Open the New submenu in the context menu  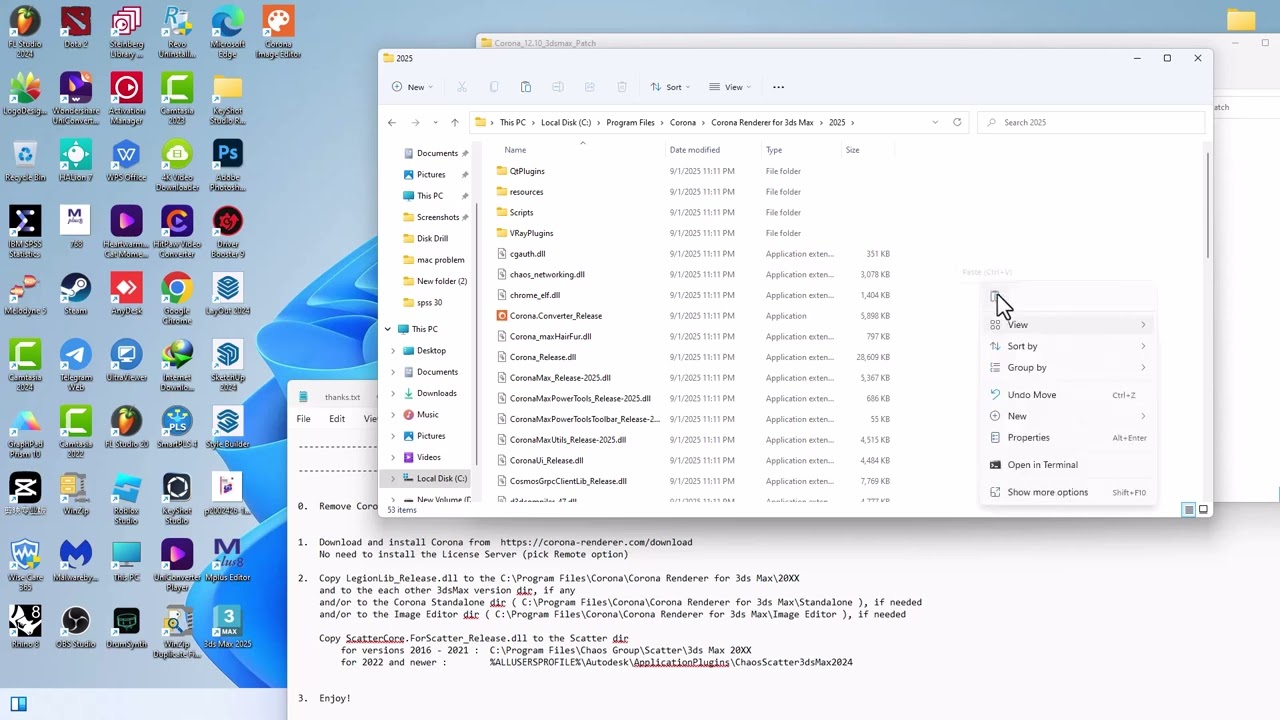click(1068, 416)
